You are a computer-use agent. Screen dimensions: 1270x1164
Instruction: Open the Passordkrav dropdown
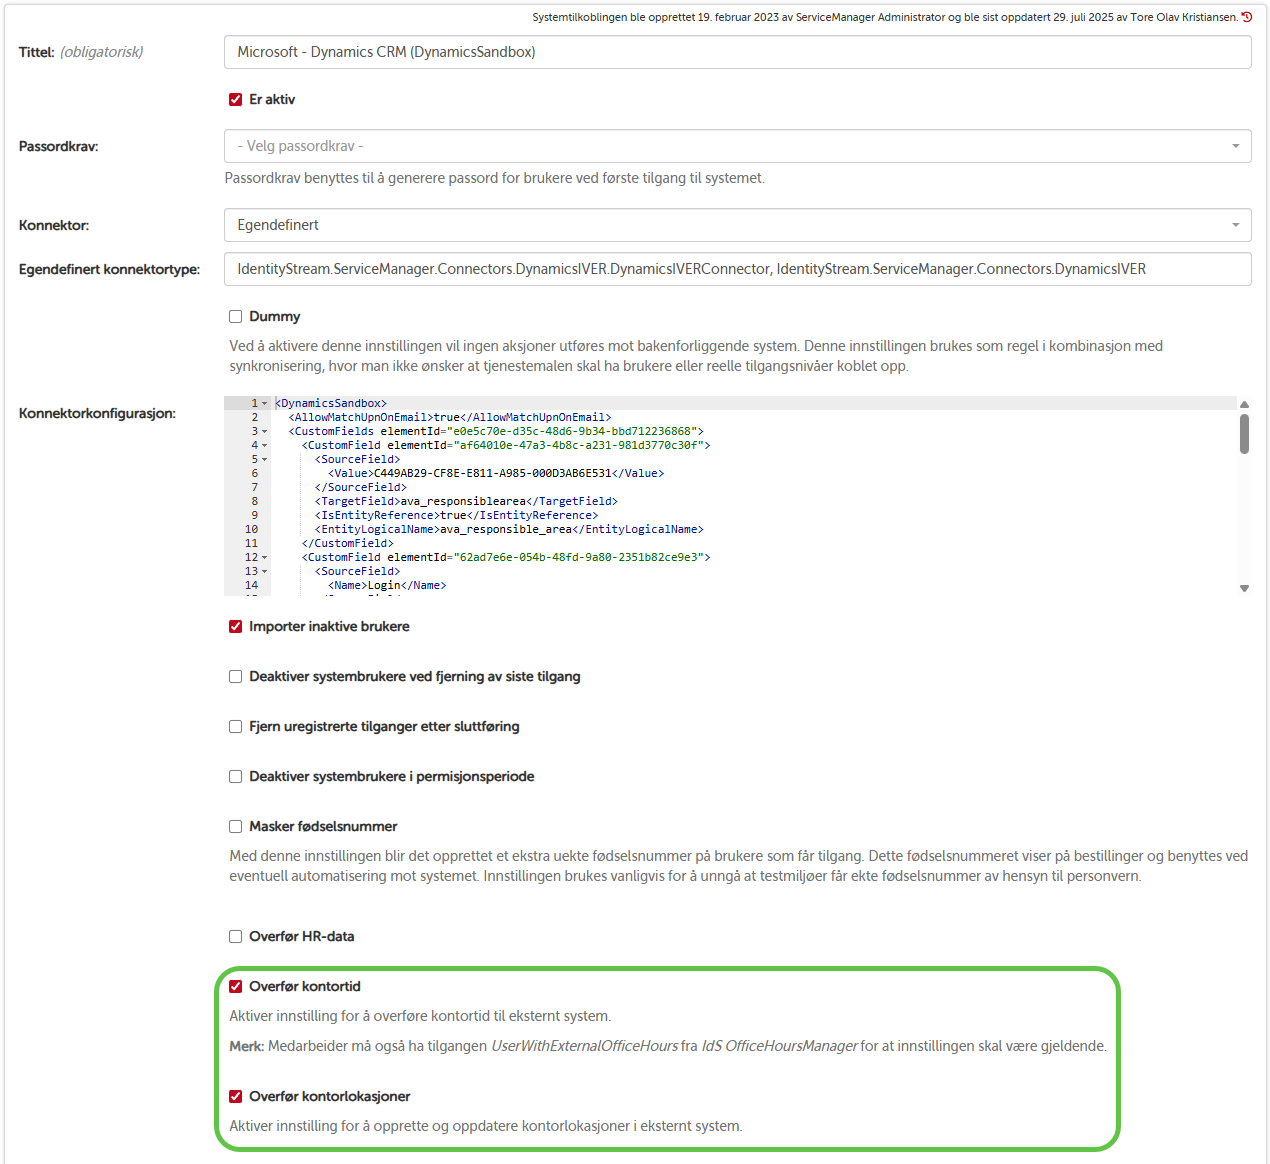(x=737, y=146)
